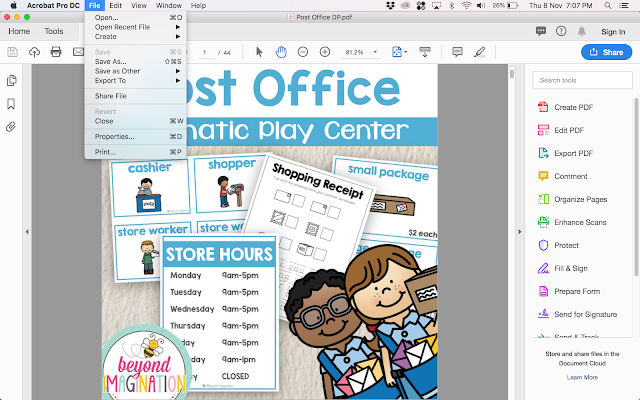Open the Edit menu

point(116,5)
